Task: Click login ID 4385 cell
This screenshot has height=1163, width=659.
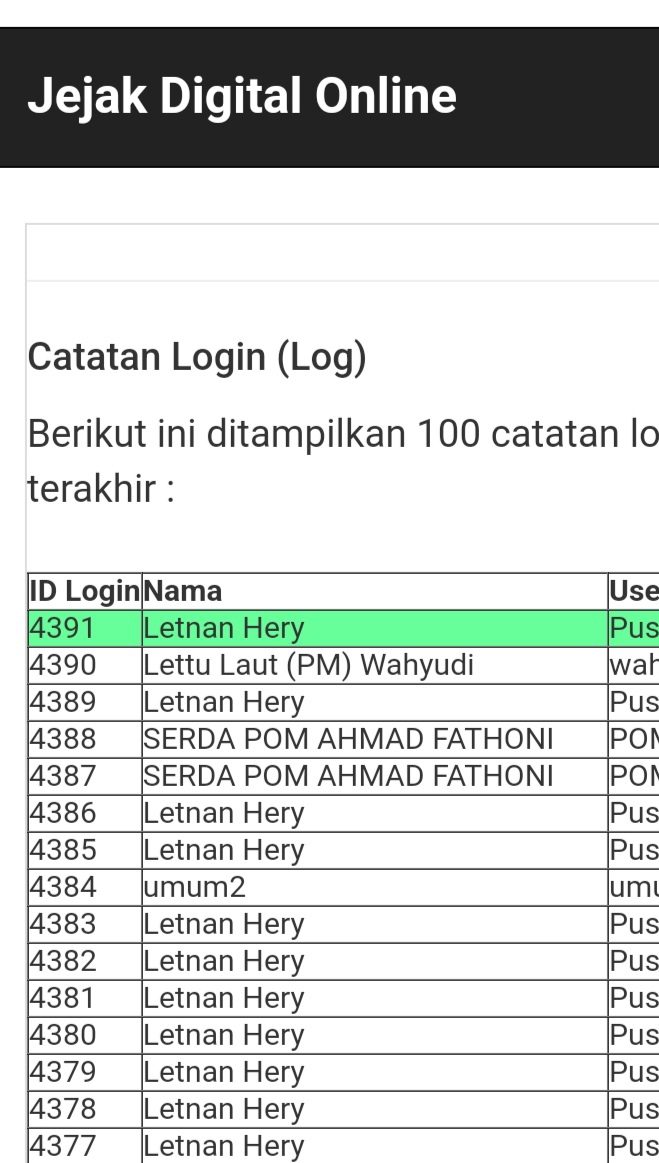Action: click(x=63, y=851)
